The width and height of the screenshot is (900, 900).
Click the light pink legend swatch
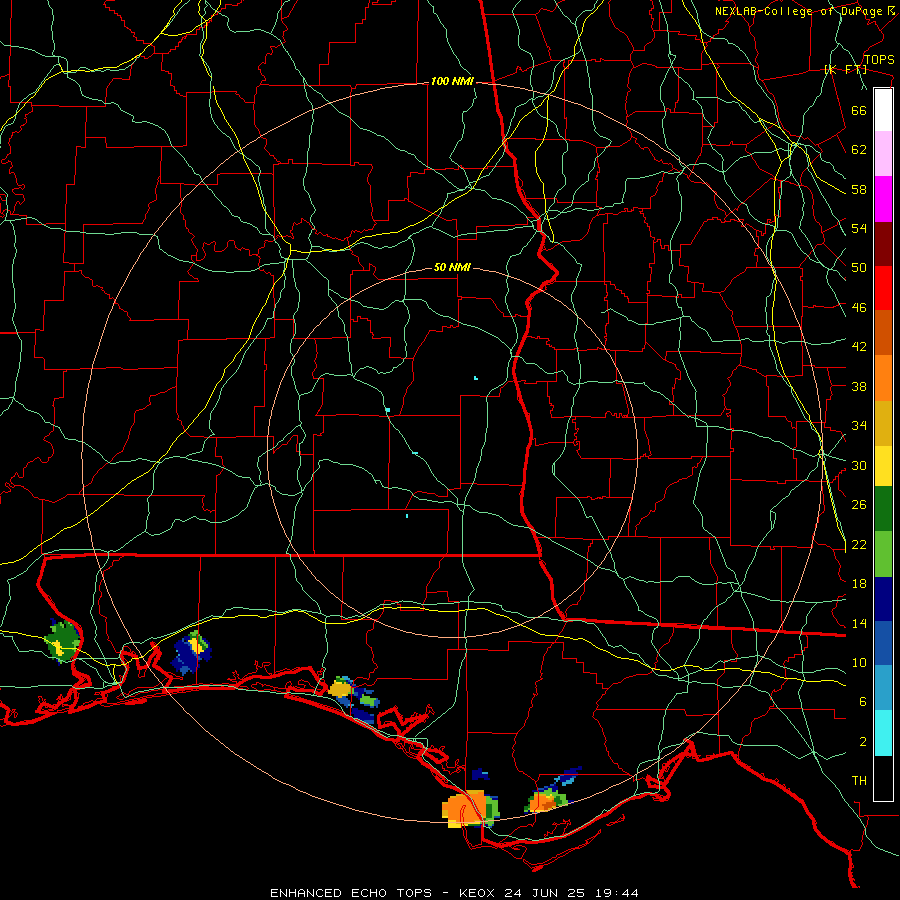coord(883,154)
